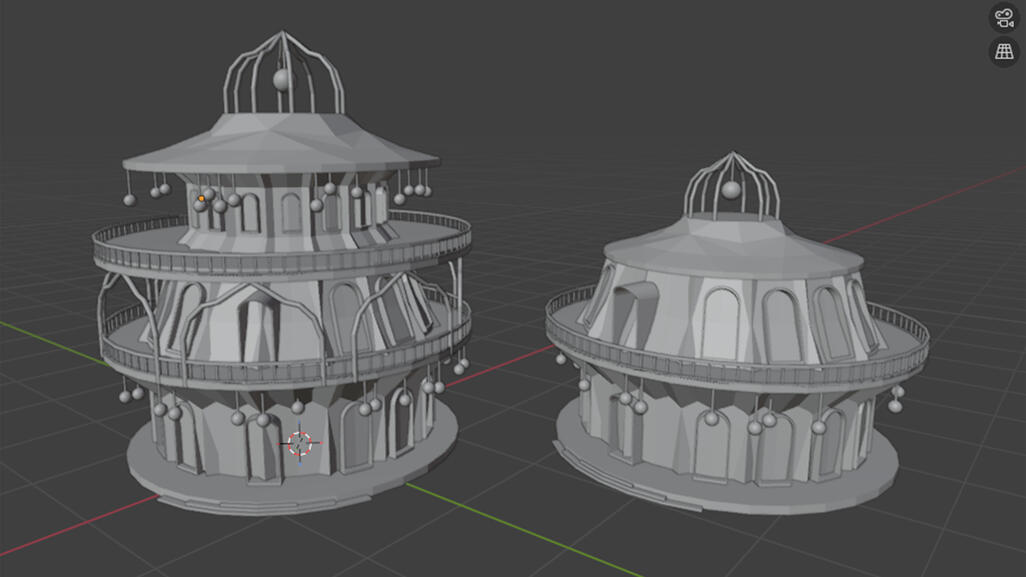Select the left three-tier tower model
Image resolution: width=1026 pixels, height=577 pixels.
pyautogui.click(x=283, y=273)
